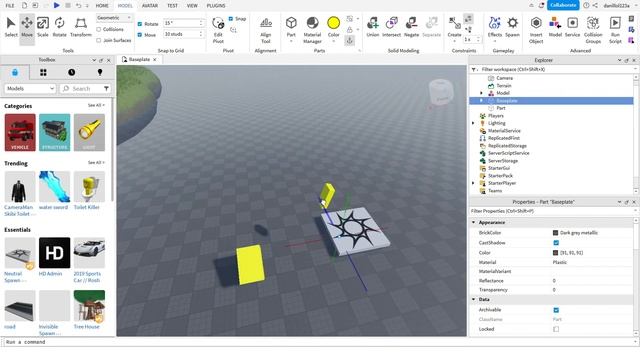The image size is (640, 360).
Task: Open the Models category dropdown
Action: click(30, 89)
